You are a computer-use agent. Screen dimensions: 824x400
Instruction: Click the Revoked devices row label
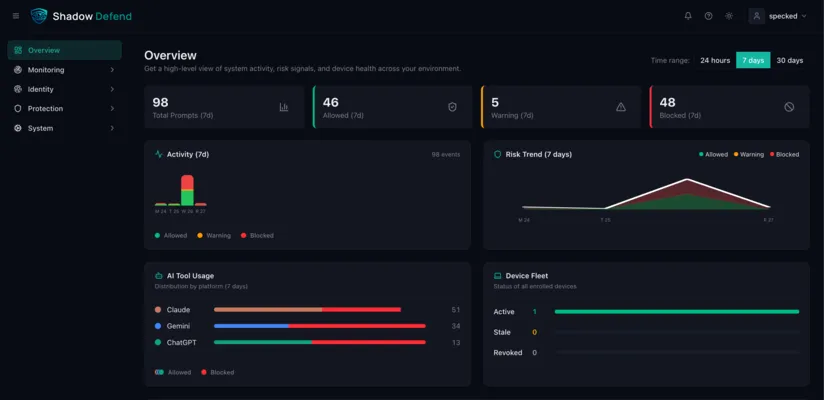click(508, 353)
